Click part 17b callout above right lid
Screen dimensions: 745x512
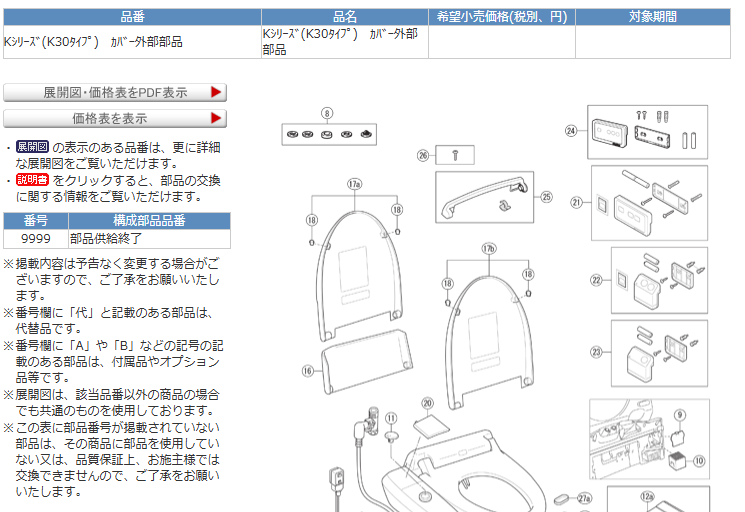(489, 248)
